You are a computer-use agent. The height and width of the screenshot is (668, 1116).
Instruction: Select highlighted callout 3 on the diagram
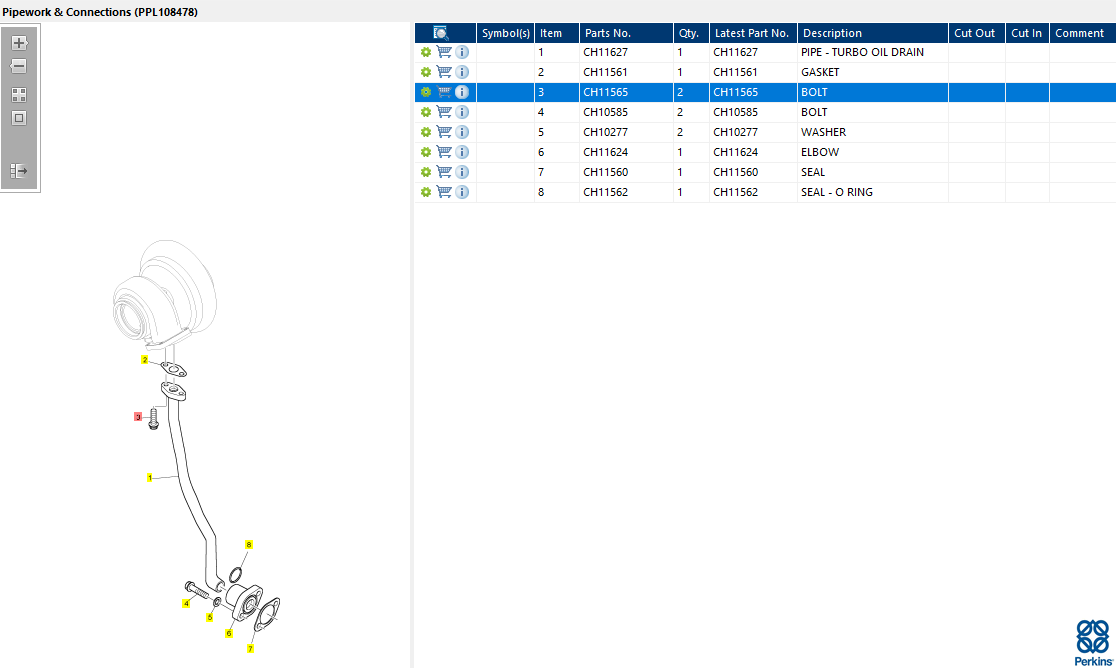pyautogui.click(x=138, y=417)
